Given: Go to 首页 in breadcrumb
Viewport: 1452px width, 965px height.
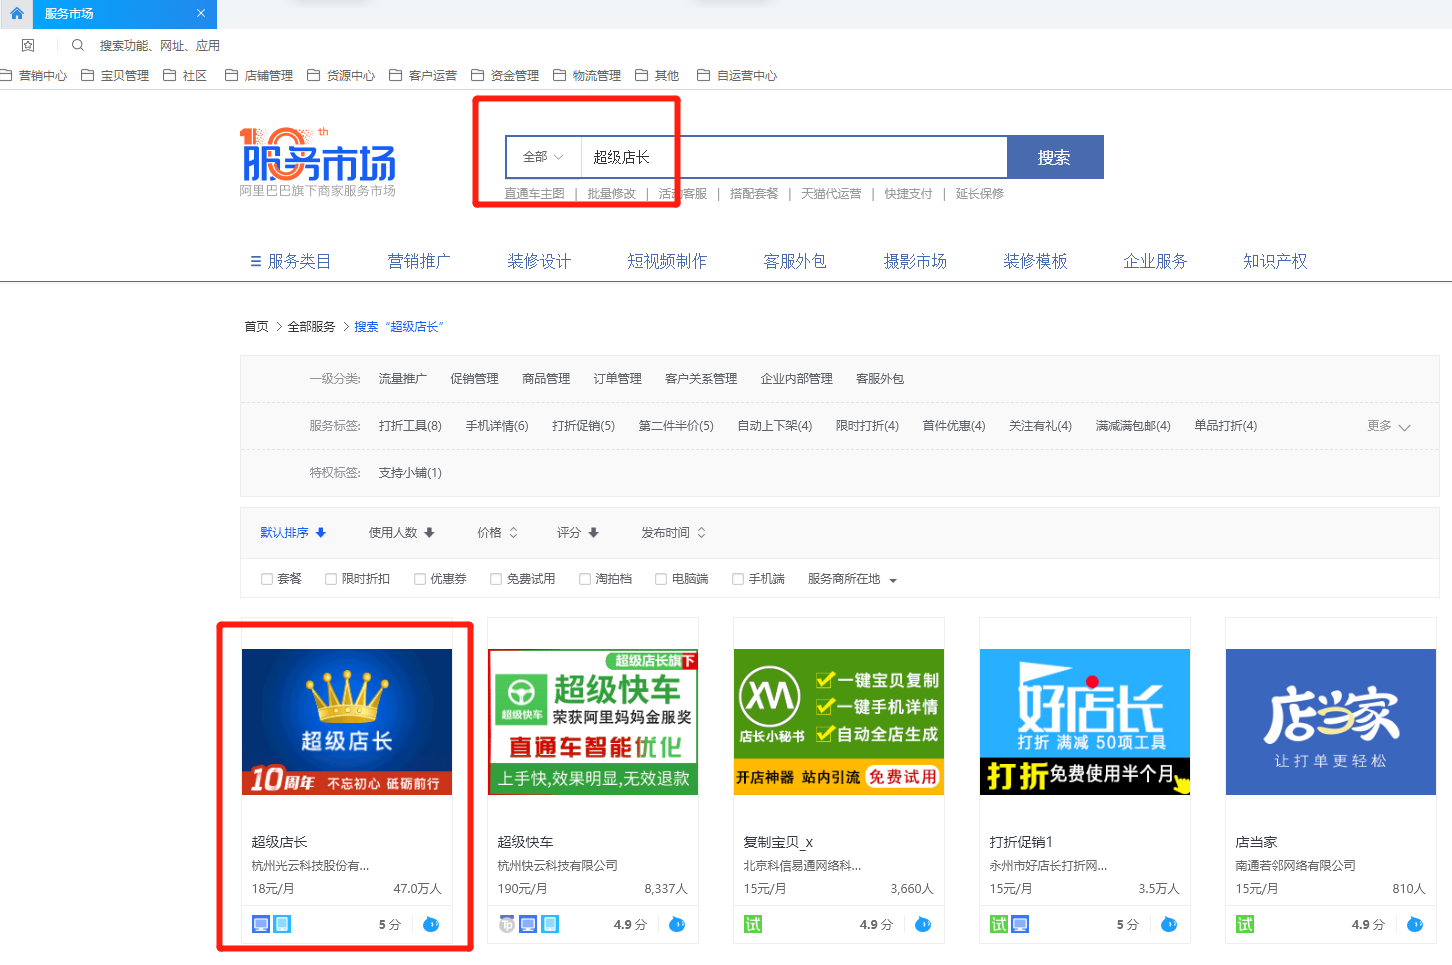Looking at the screenshot, I should click(257, 327).
